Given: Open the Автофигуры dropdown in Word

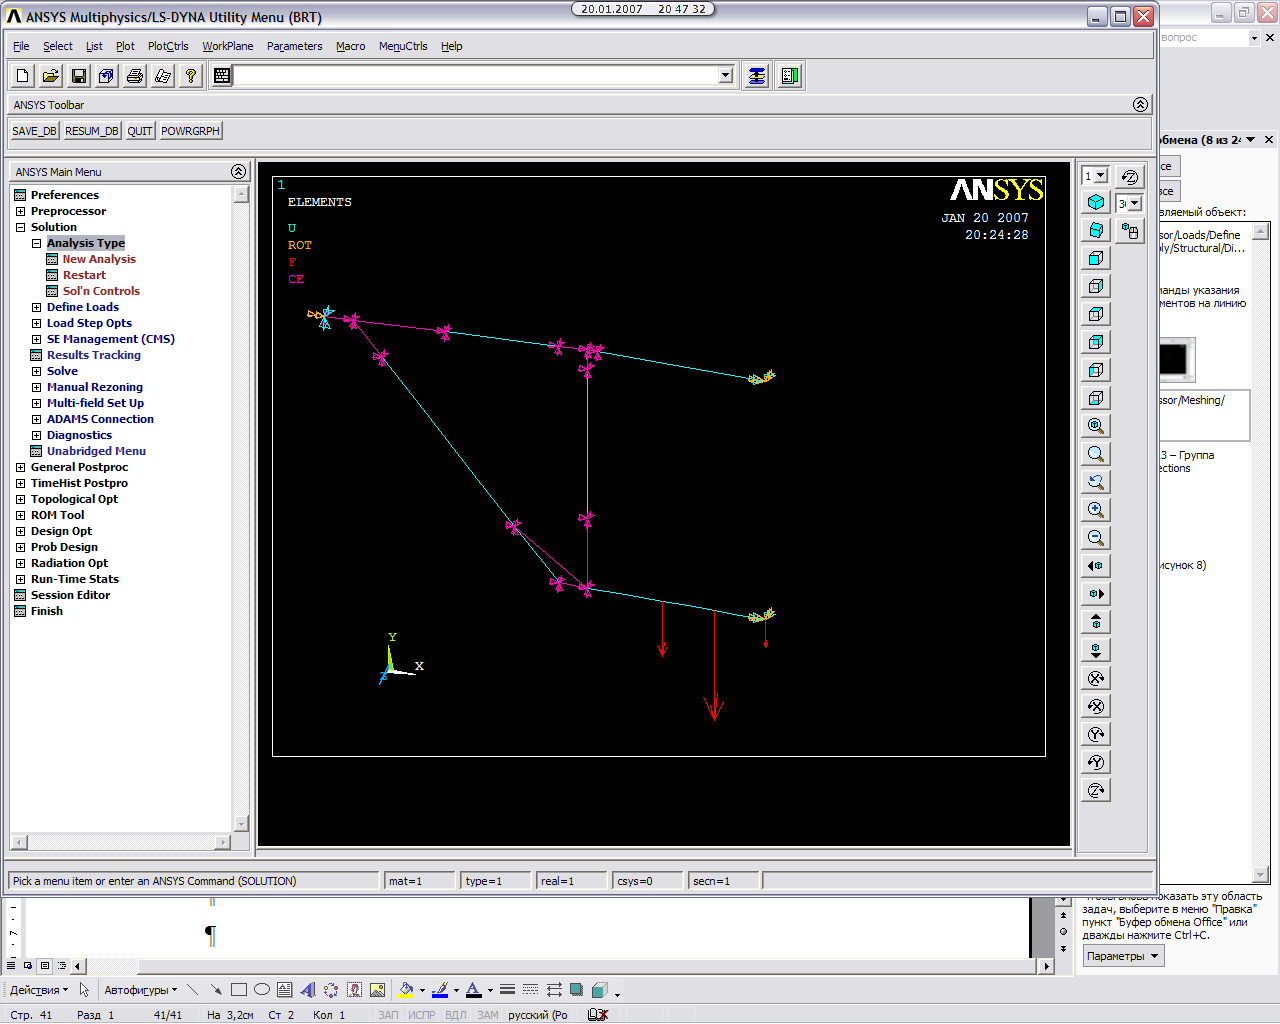Looking at the screenshot, I should click(x=140, y=990).
